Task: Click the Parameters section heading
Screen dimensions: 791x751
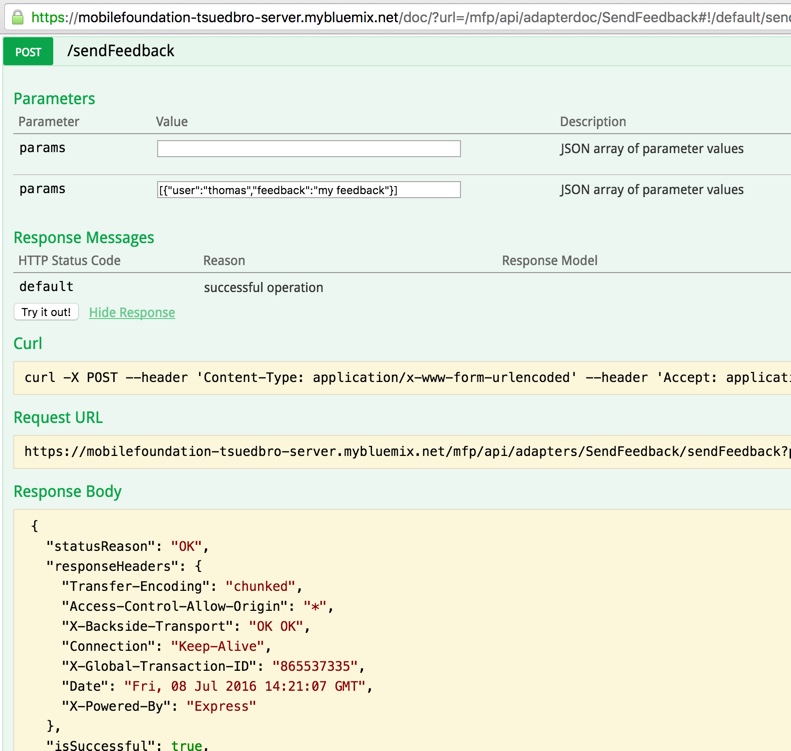Action: 54,99
